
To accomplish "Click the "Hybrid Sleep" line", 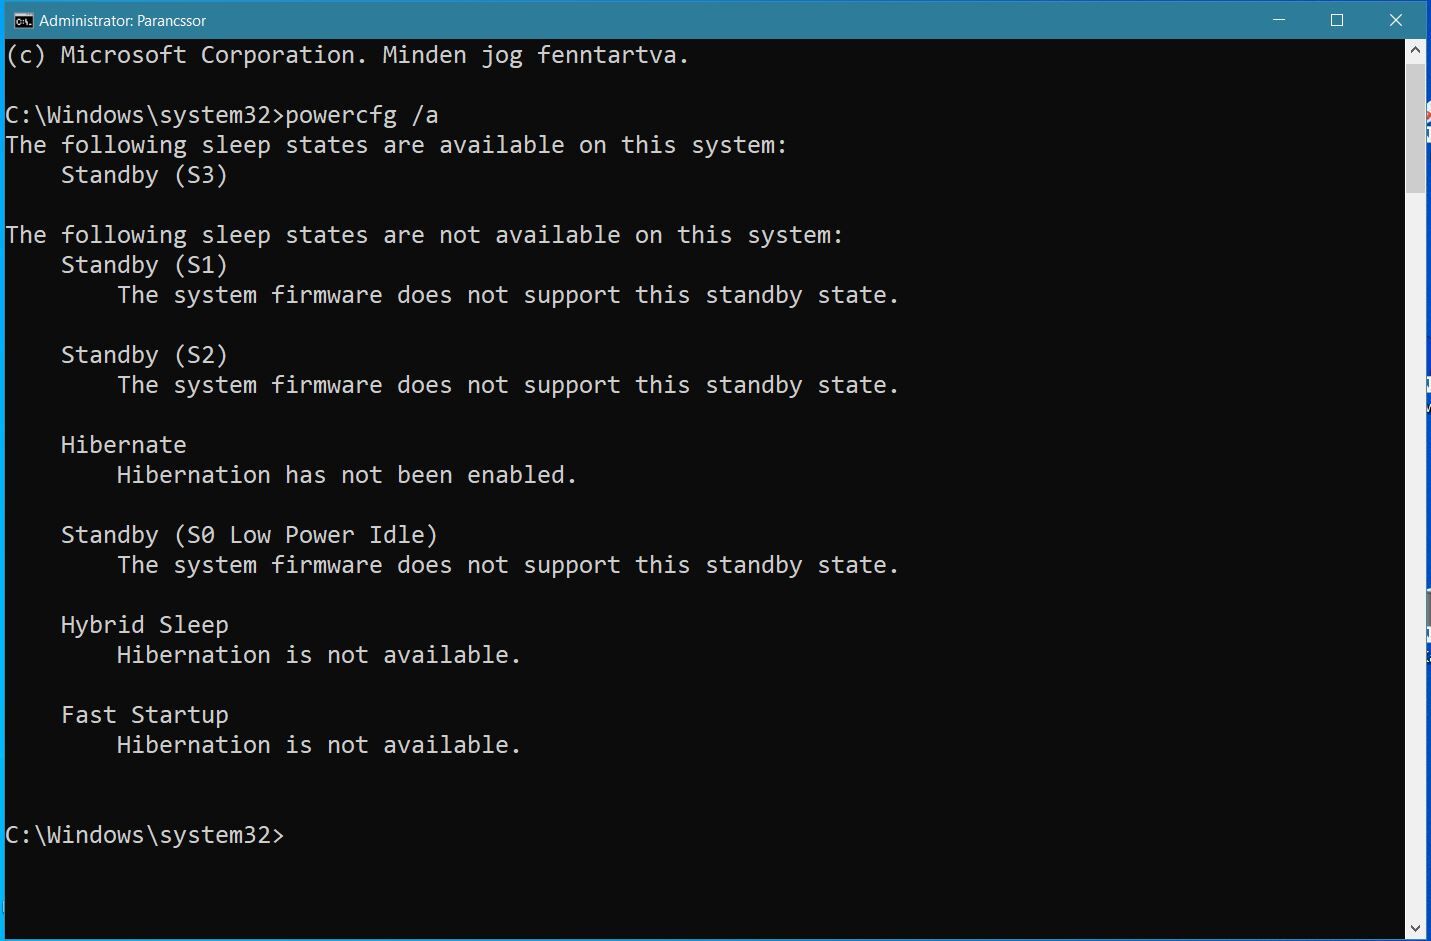I will (145, 625).
